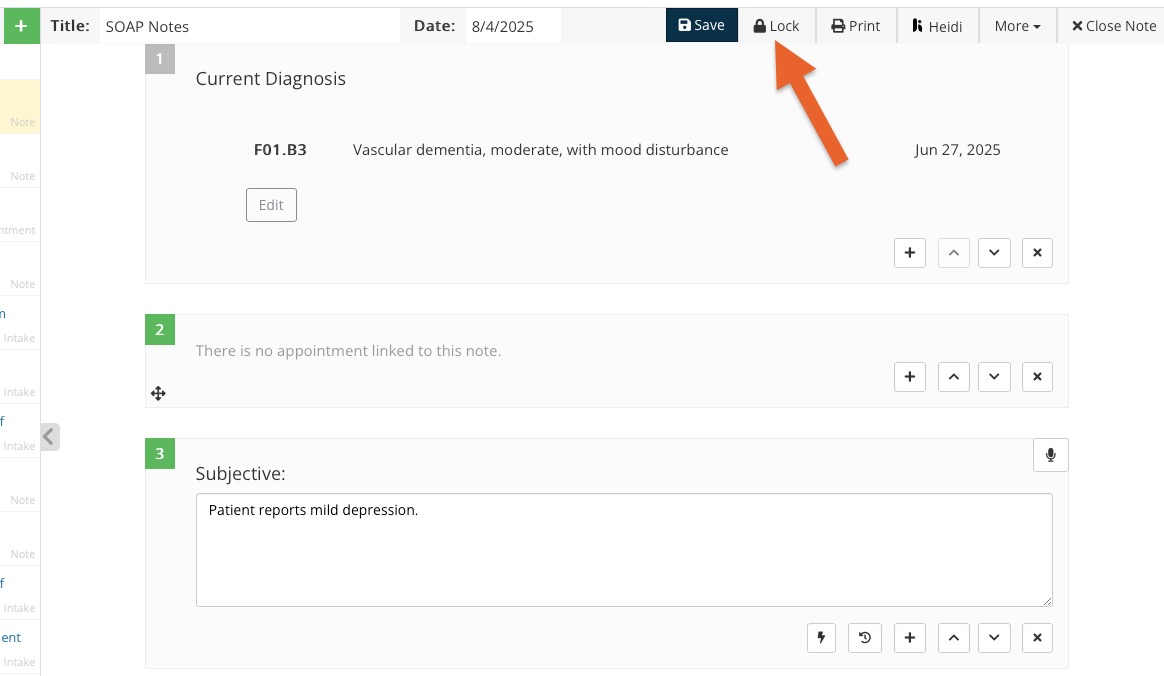View Subjective field history
The height and width of the screenshot is (676, 1164).
pyautogui.click(x=865, y=637)
